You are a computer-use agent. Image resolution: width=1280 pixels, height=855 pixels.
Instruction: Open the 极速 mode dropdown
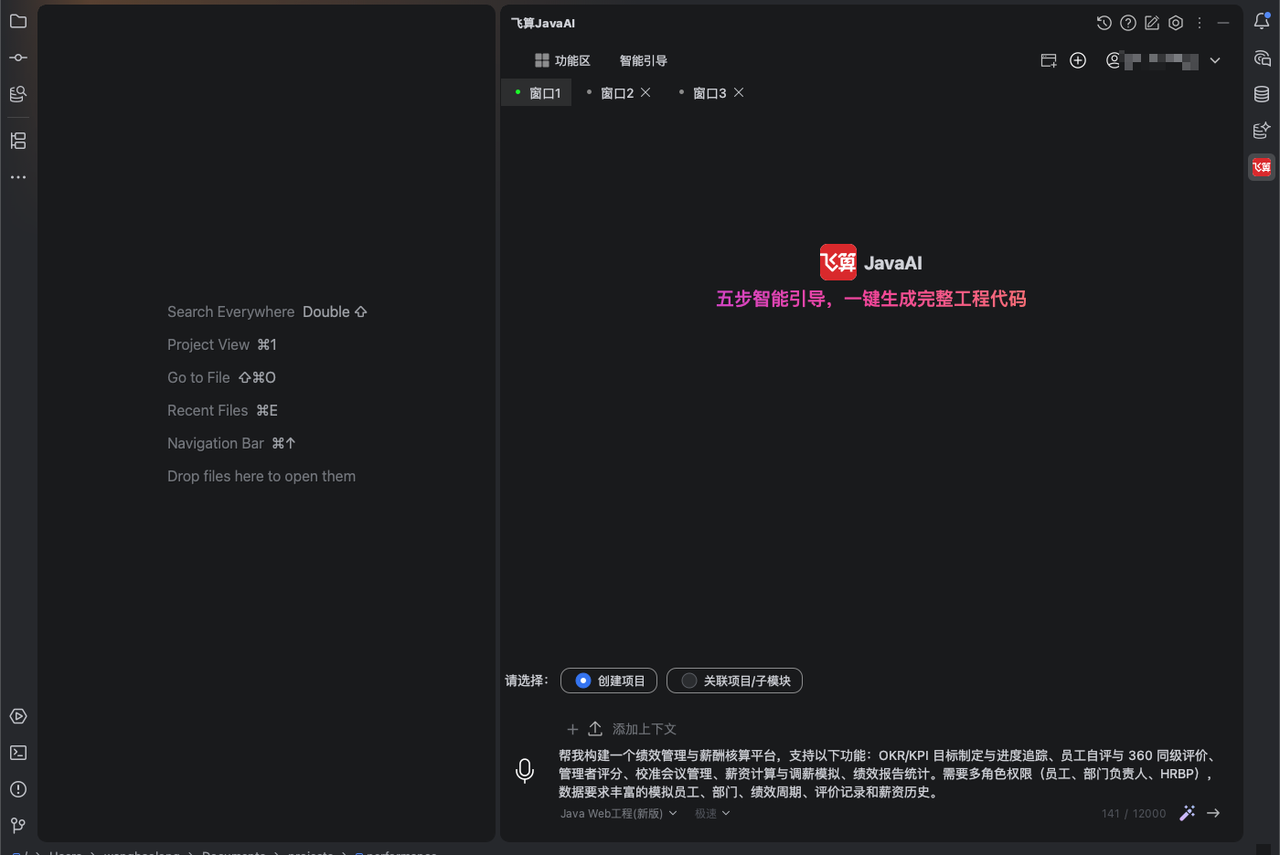pos(712,814)
